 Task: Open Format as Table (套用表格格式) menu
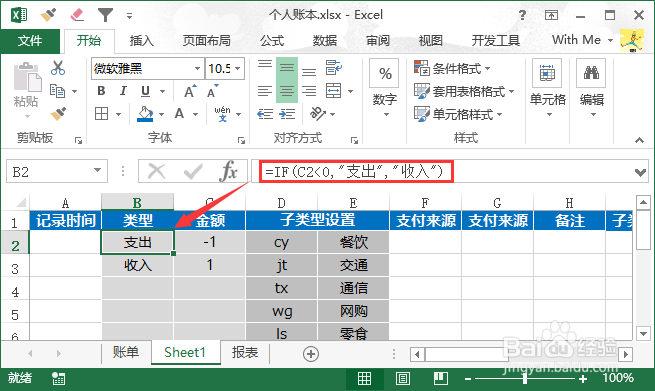pos(464,91)
